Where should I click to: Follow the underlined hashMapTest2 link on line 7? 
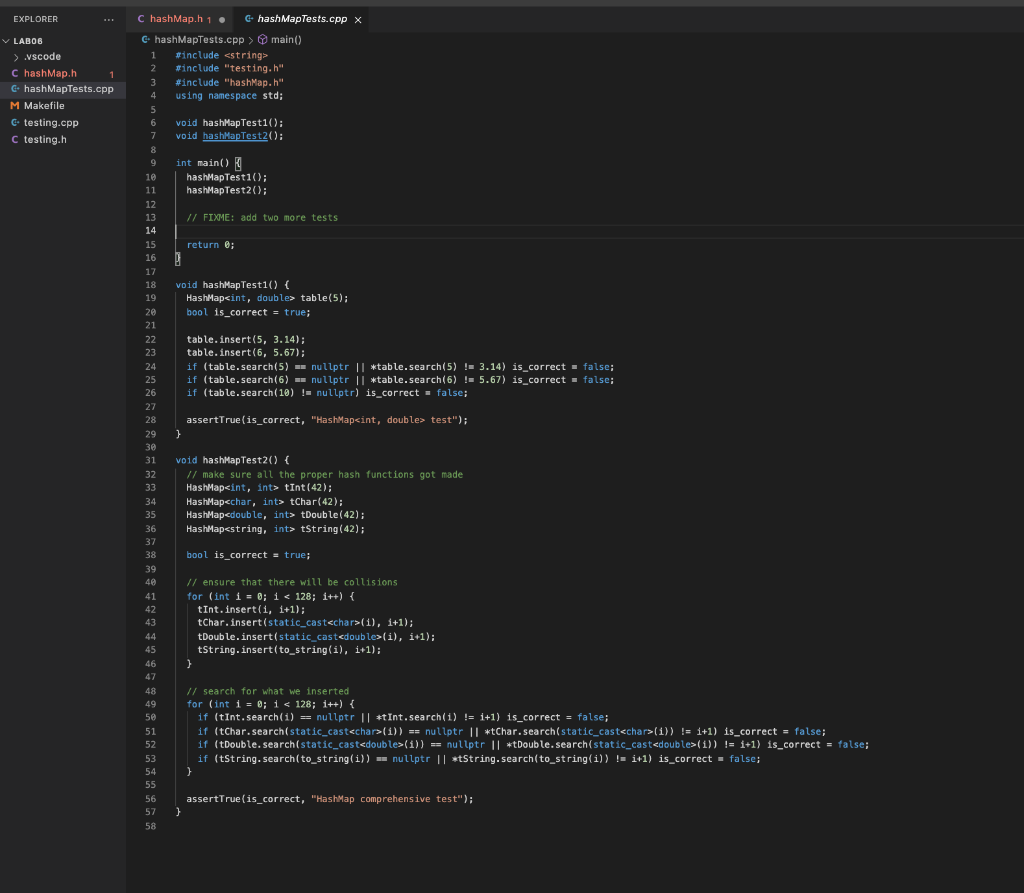tap(235, 136)
